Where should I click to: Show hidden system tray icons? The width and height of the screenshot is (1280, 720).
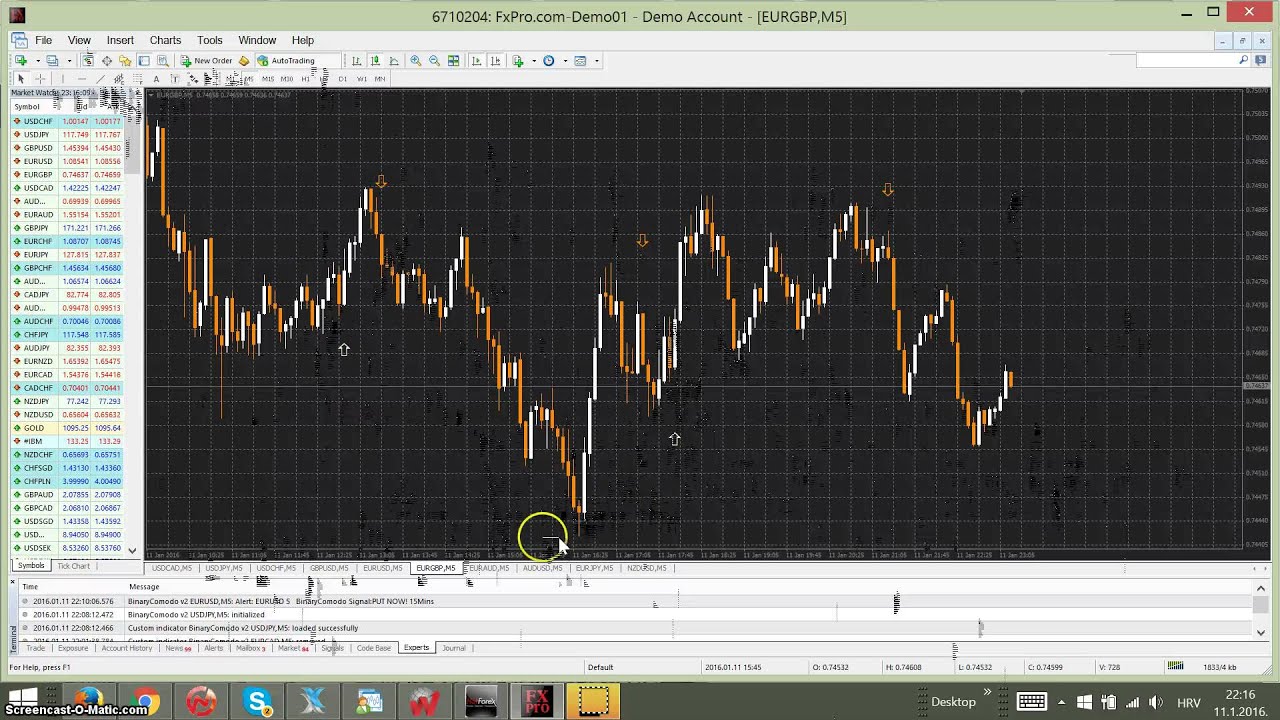pyautogui.click(x=1060, y=702)
